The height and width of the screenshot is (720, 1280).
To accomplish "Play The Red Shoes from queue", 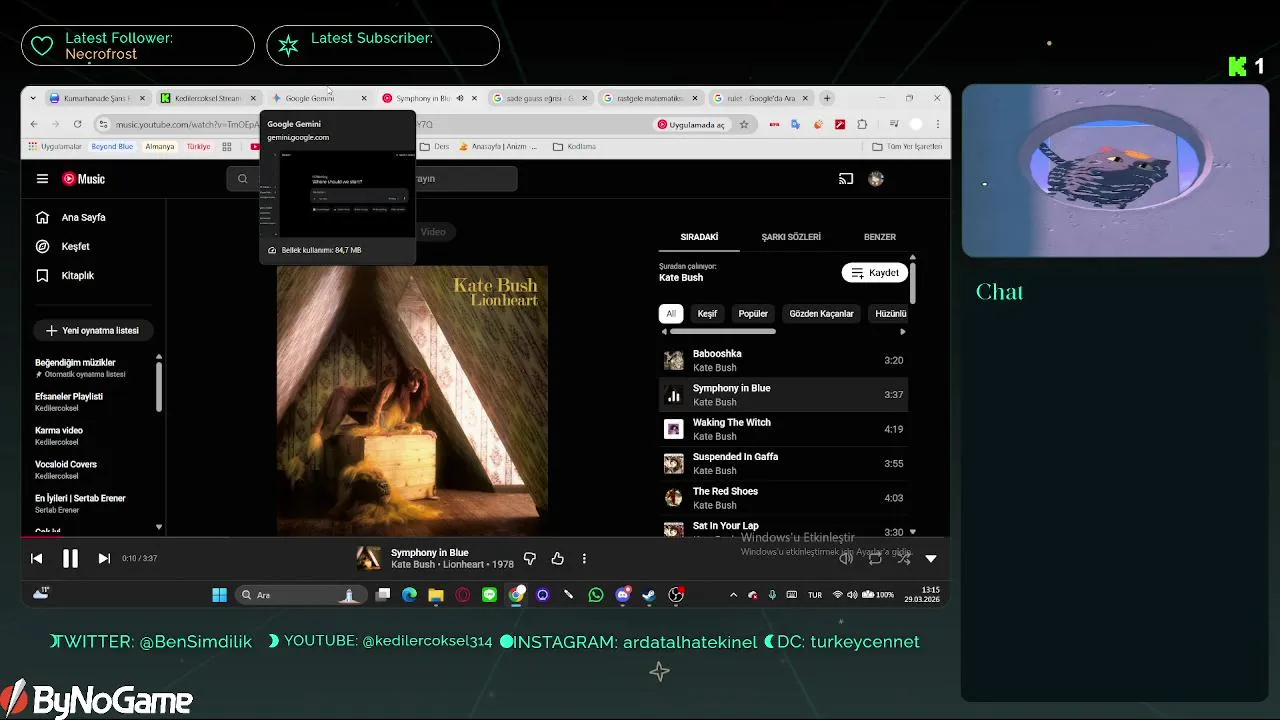I will pos(783,498).
